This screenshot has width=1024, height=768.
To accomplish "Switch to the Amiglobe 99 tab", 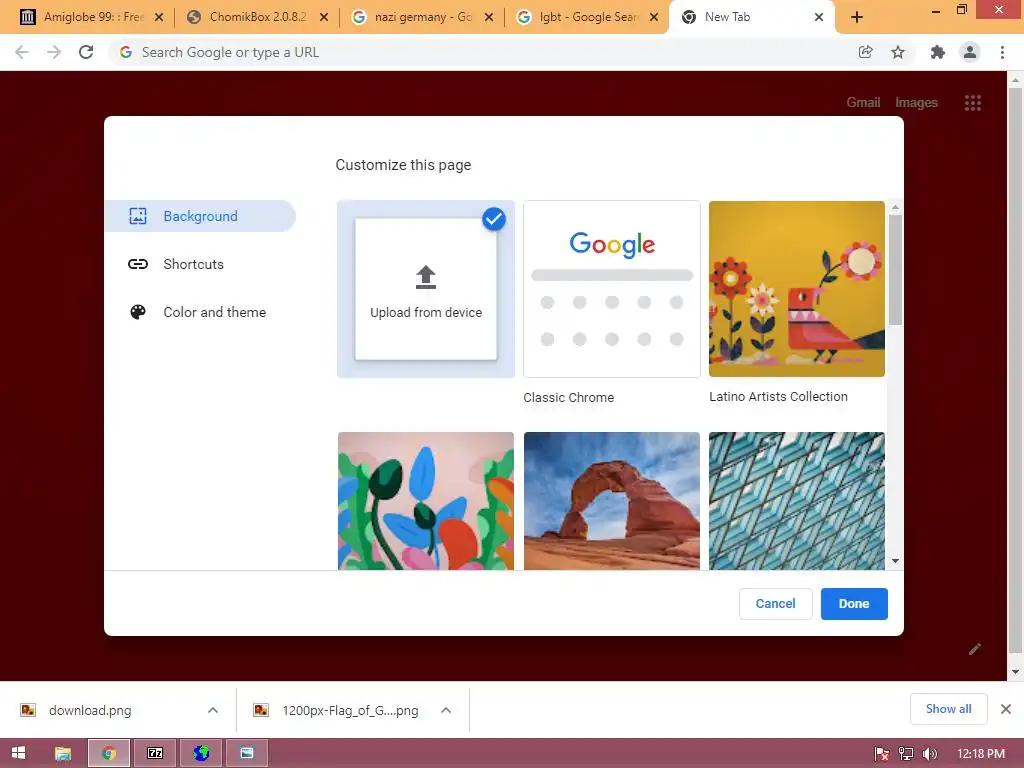I will click(x=91, y=17).
